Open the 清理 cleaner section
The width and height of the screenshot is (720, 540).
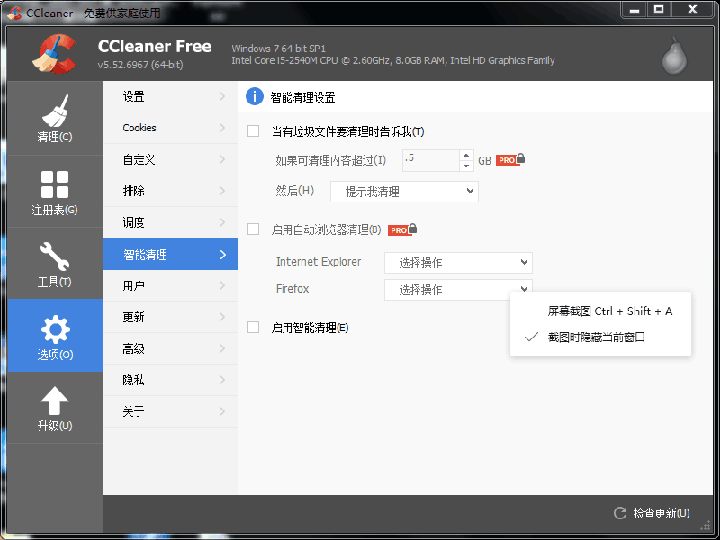tap(55, 118)
